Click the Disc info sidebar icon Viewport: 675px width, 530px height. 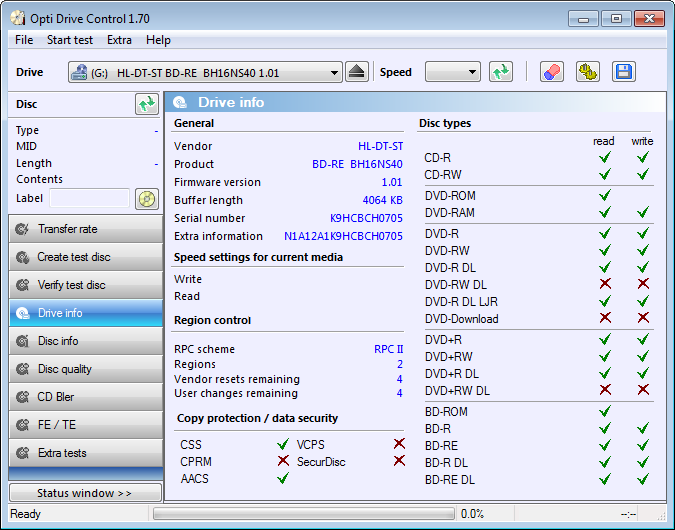click(x=22, y=341)
